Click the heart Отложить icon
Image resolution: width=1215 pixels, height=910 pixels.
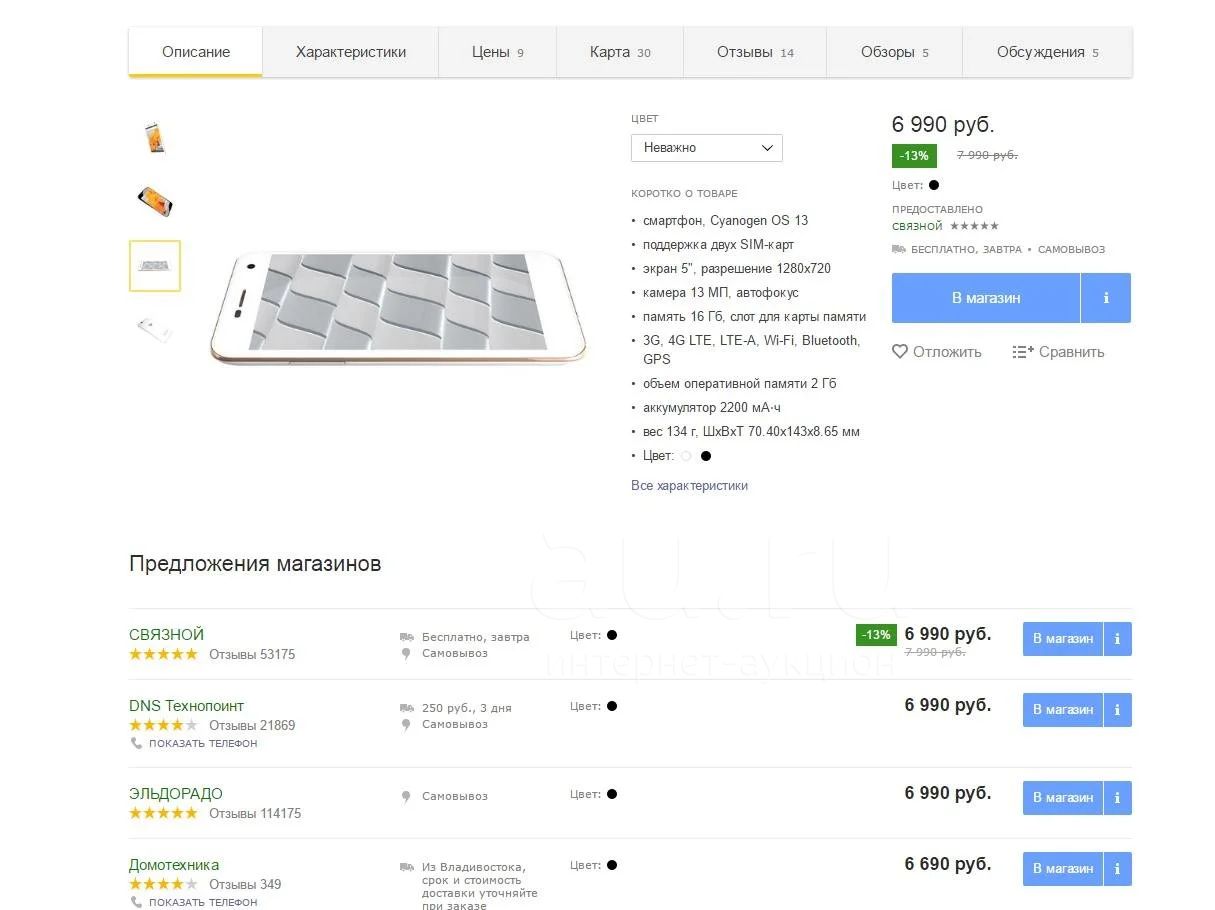pos(900,352)
